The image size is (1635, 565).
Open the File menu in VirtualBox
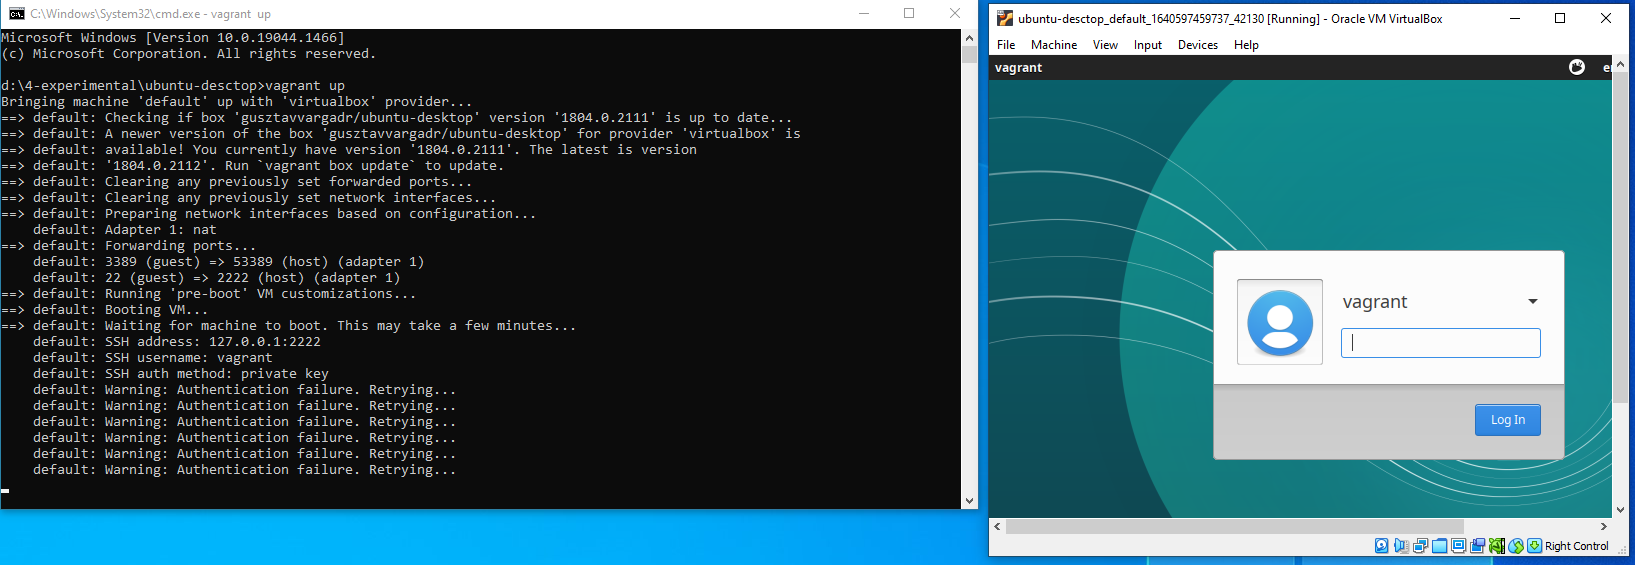(x=1006, y=45)
